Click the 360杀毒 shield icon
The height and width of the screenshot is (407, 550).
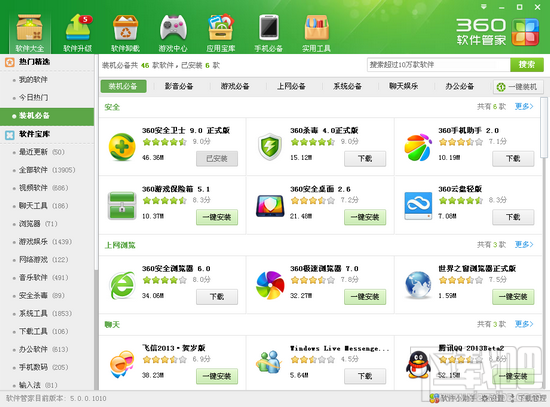click(x=270, y=147)
